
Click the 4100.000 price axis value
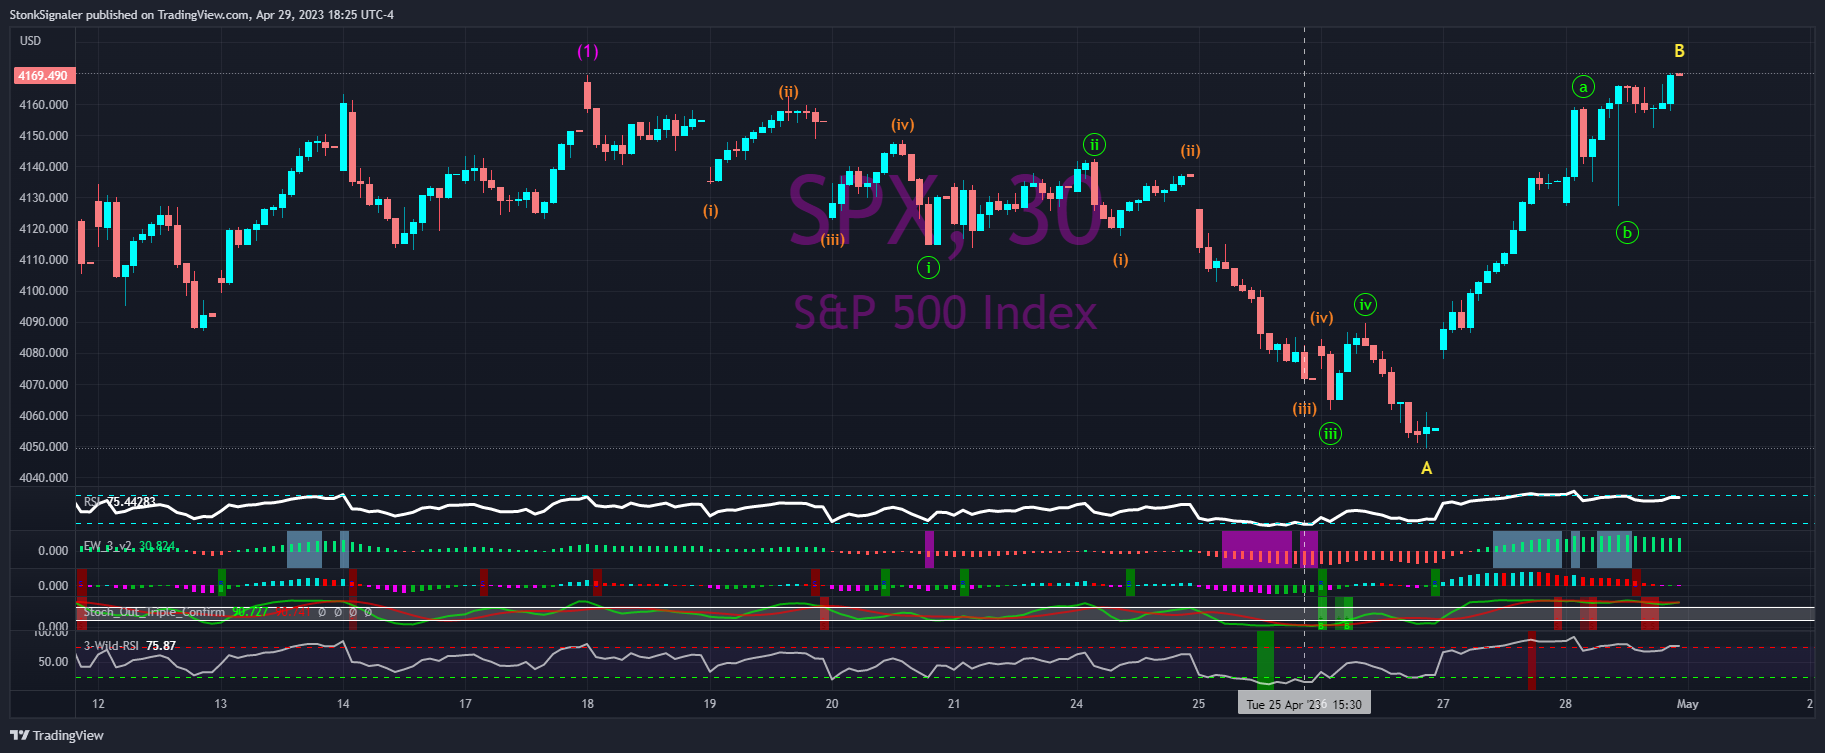(x=43, y=291)
